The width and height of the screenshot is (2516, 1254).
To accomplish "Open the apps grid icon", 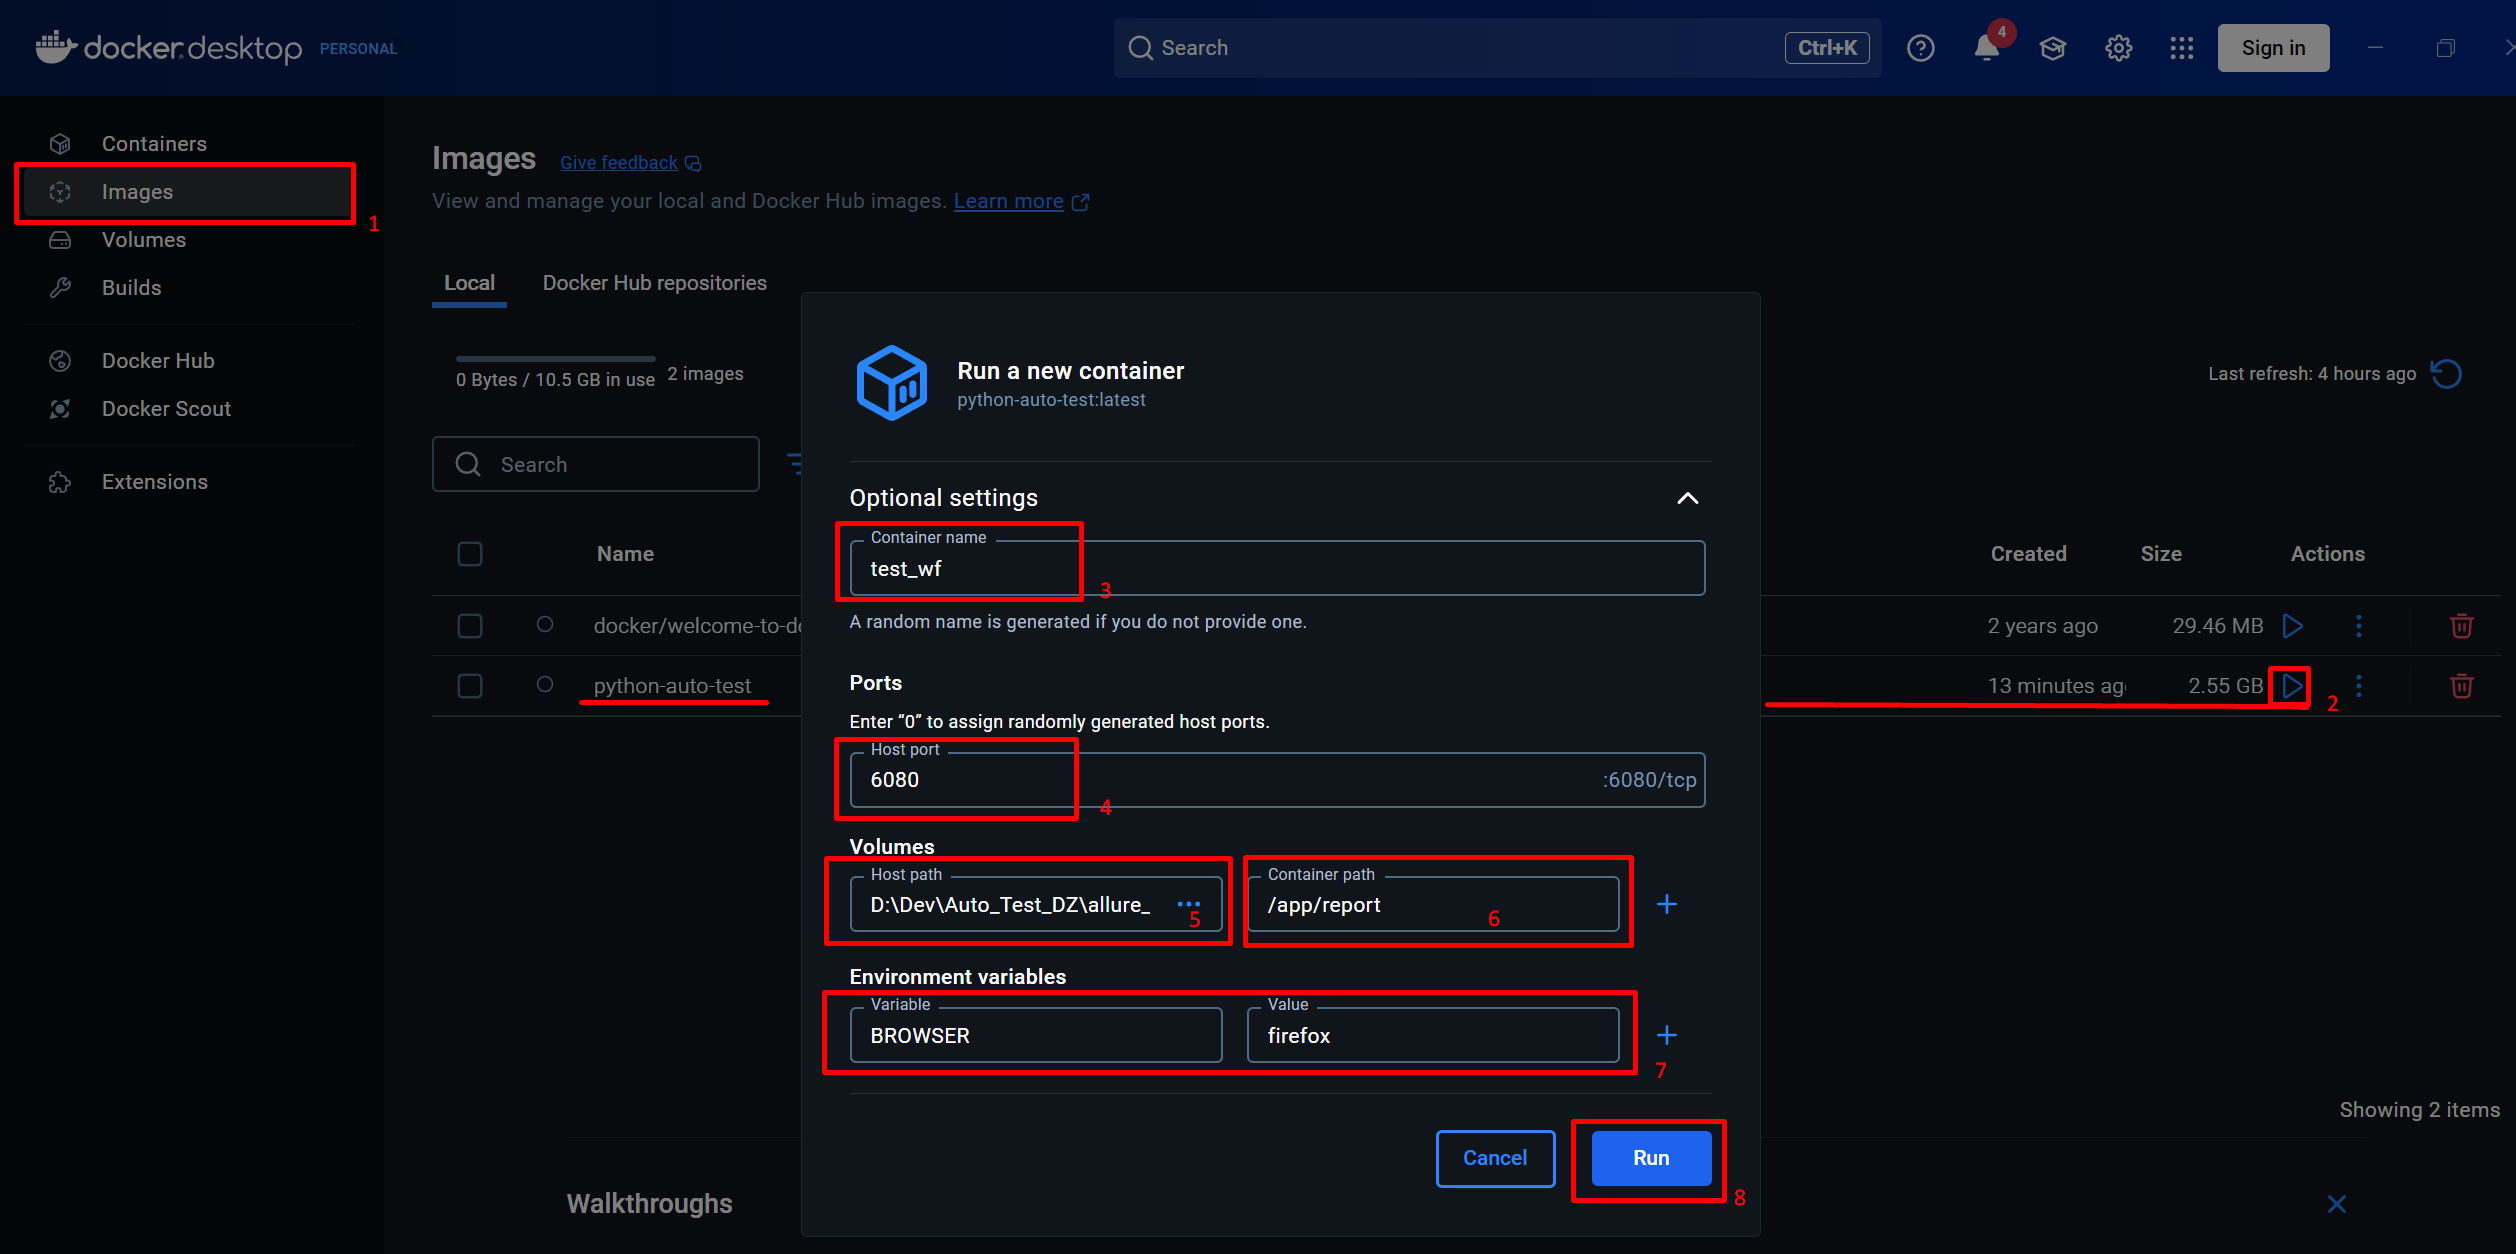I will [2182, 48].
